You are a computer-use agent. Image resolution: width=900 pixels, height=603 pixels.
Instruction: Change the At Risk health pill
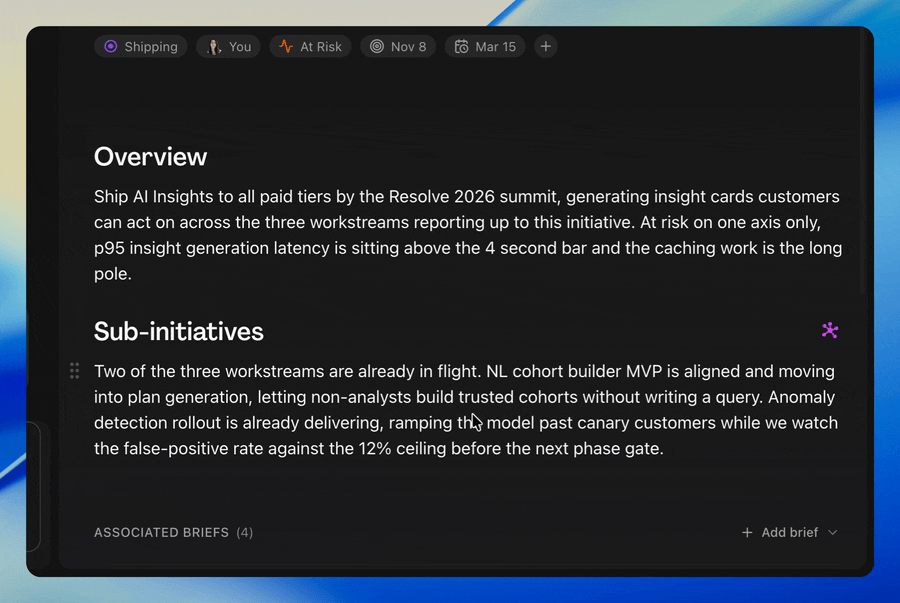pos(311,46)
